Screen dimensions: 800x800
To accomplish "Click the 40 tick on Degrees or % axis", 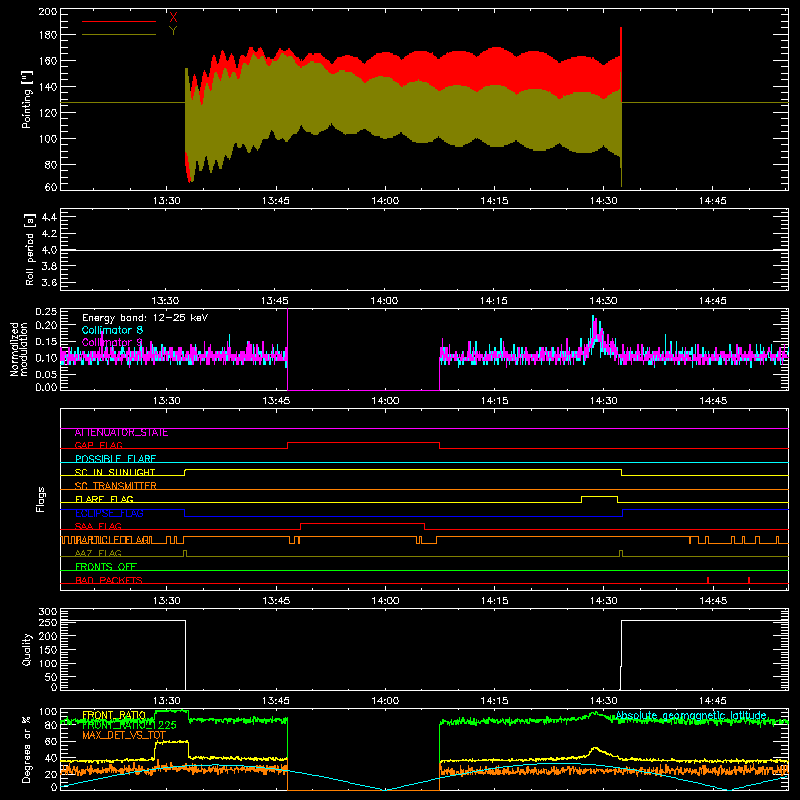I will [51, 758].
